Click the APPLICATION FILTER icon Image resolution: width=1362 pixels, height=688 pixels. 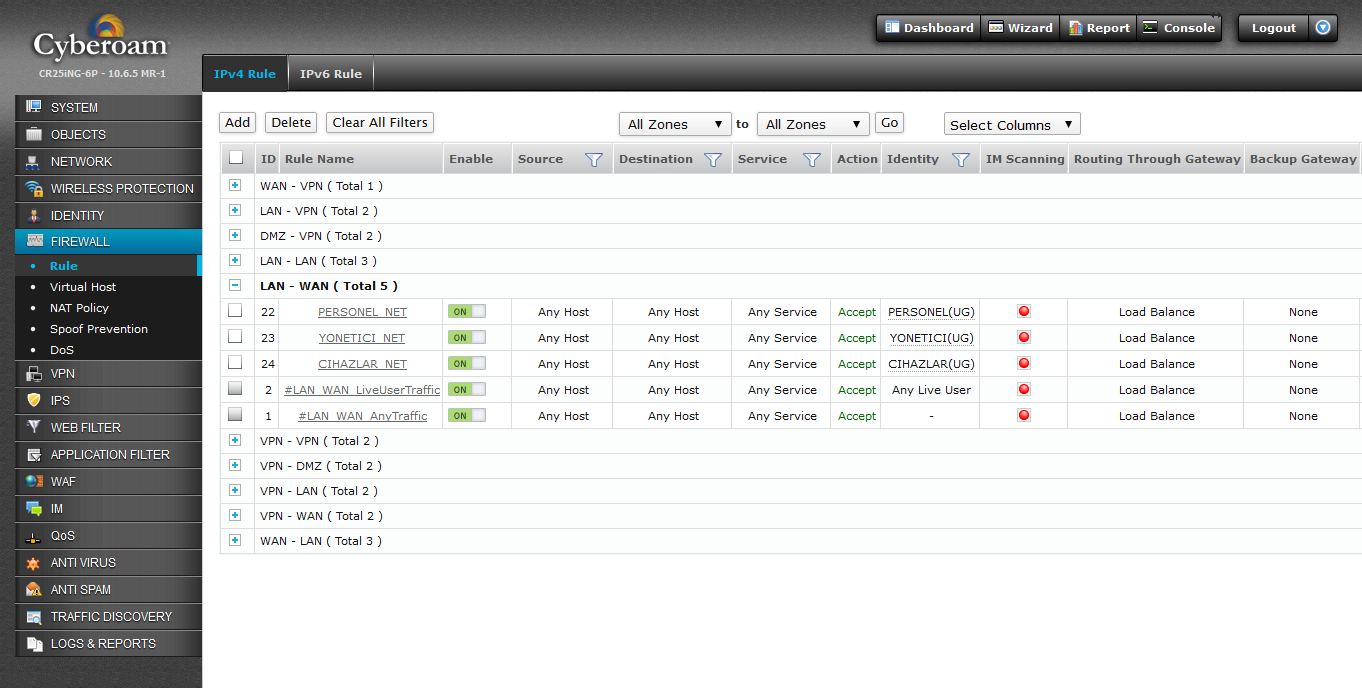[34, 454]
